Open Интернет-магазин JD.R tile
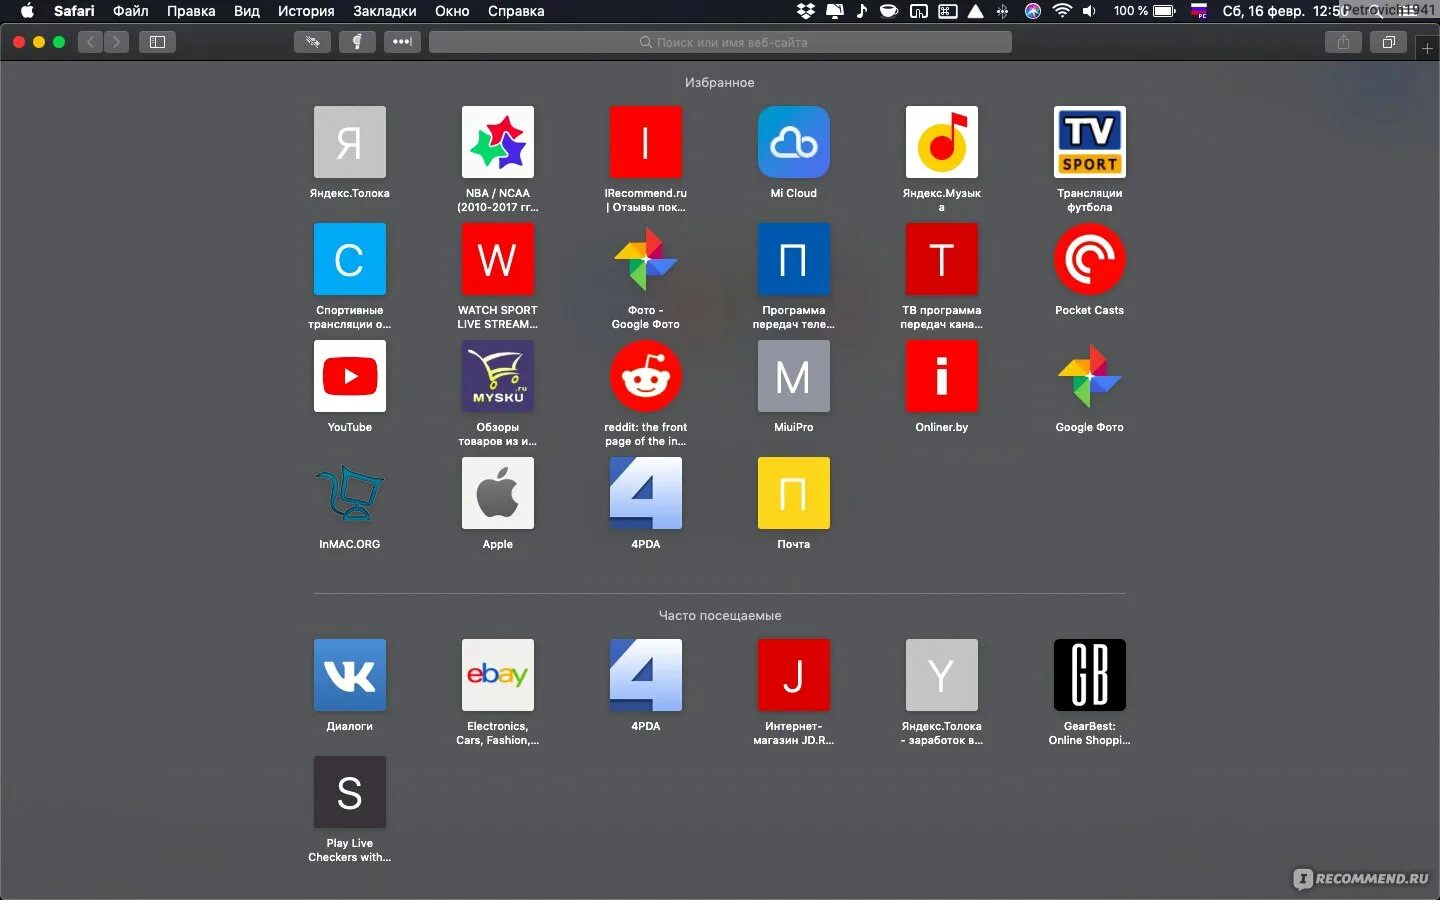1440x900 pixels. 793,675
